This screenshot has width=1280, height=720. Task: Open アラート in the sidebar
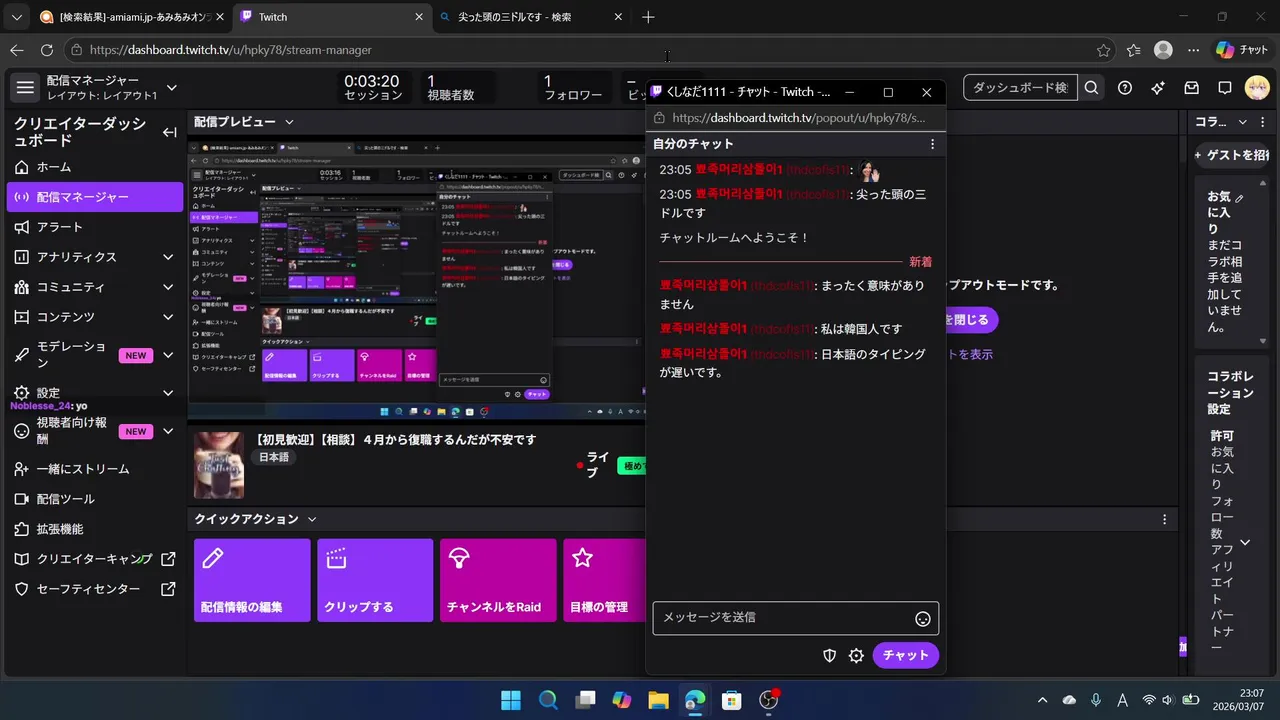point(95,227)
